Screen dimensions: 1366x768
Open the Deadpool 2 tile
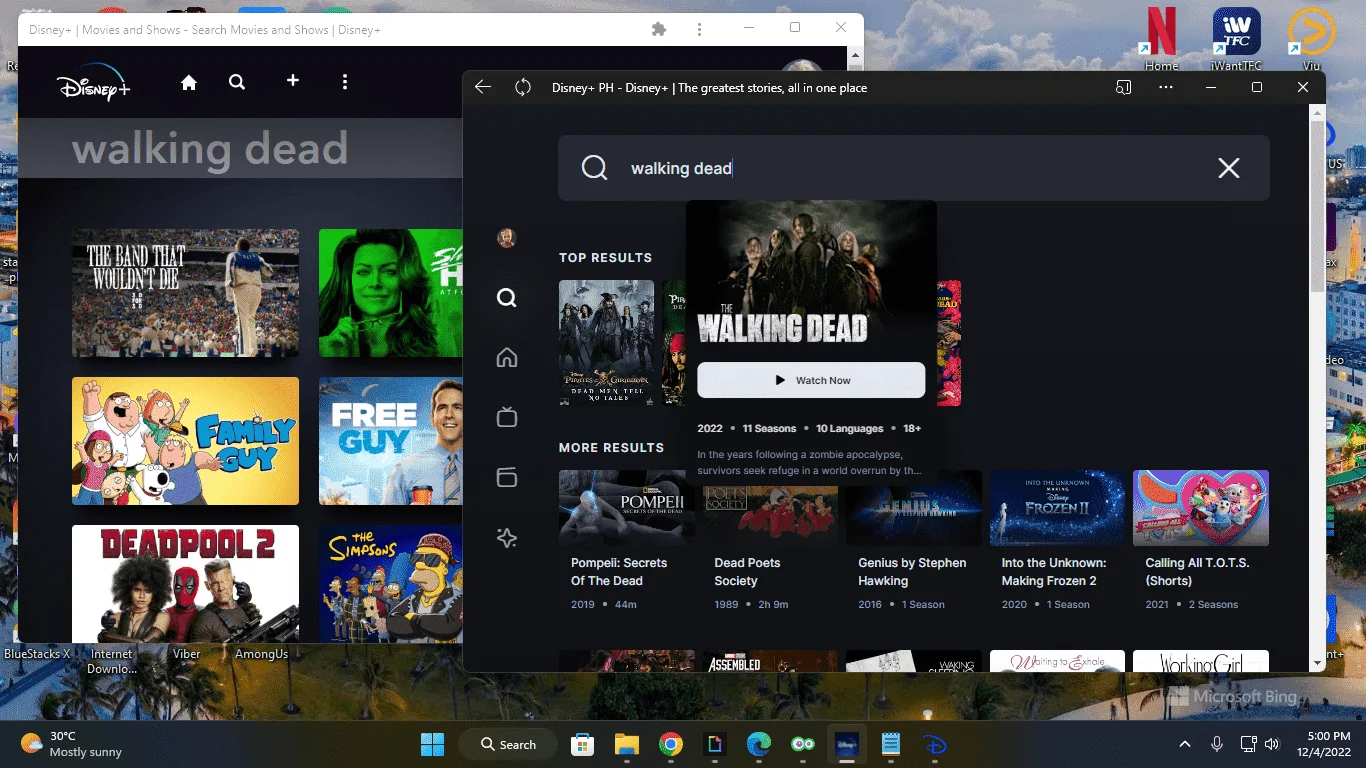click(185, 584)
